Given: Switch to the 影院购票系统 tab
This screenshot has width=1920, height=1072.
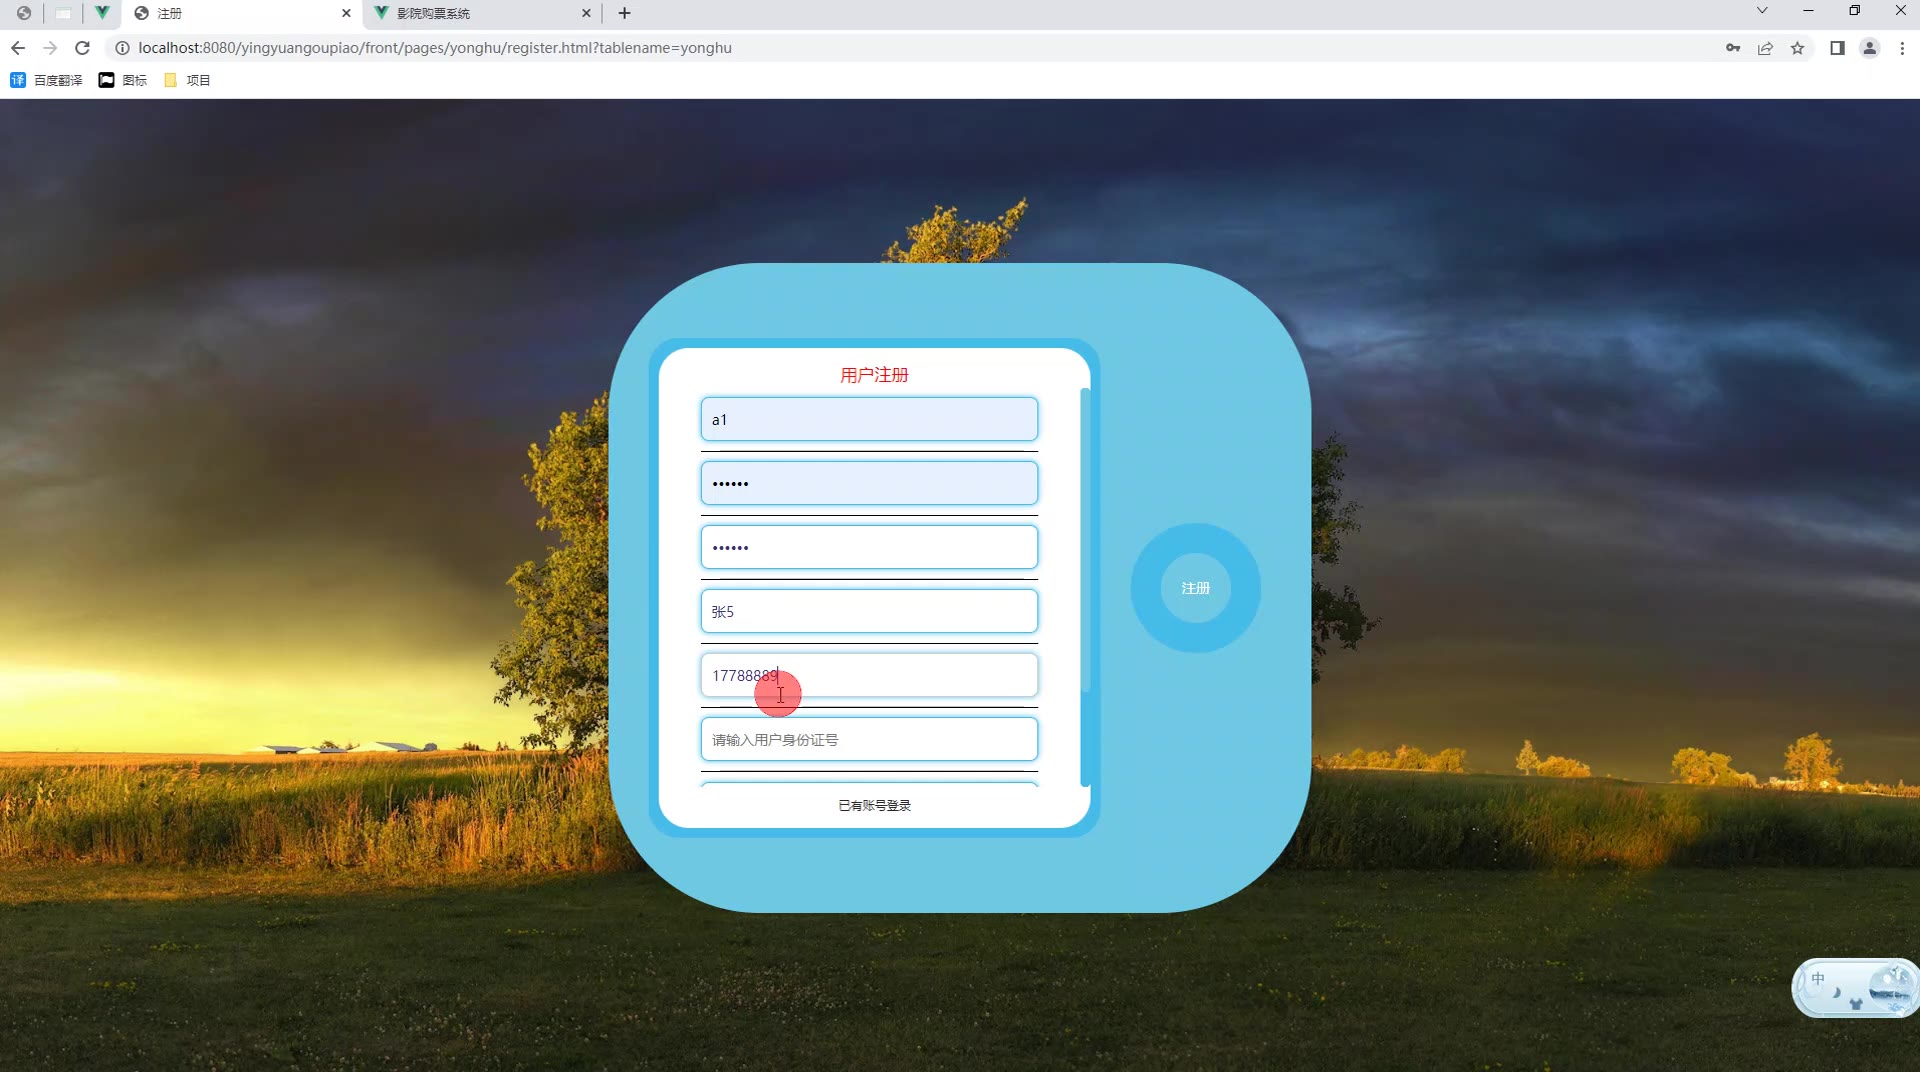Looking at the screenshot, I should tap(480, 13).
